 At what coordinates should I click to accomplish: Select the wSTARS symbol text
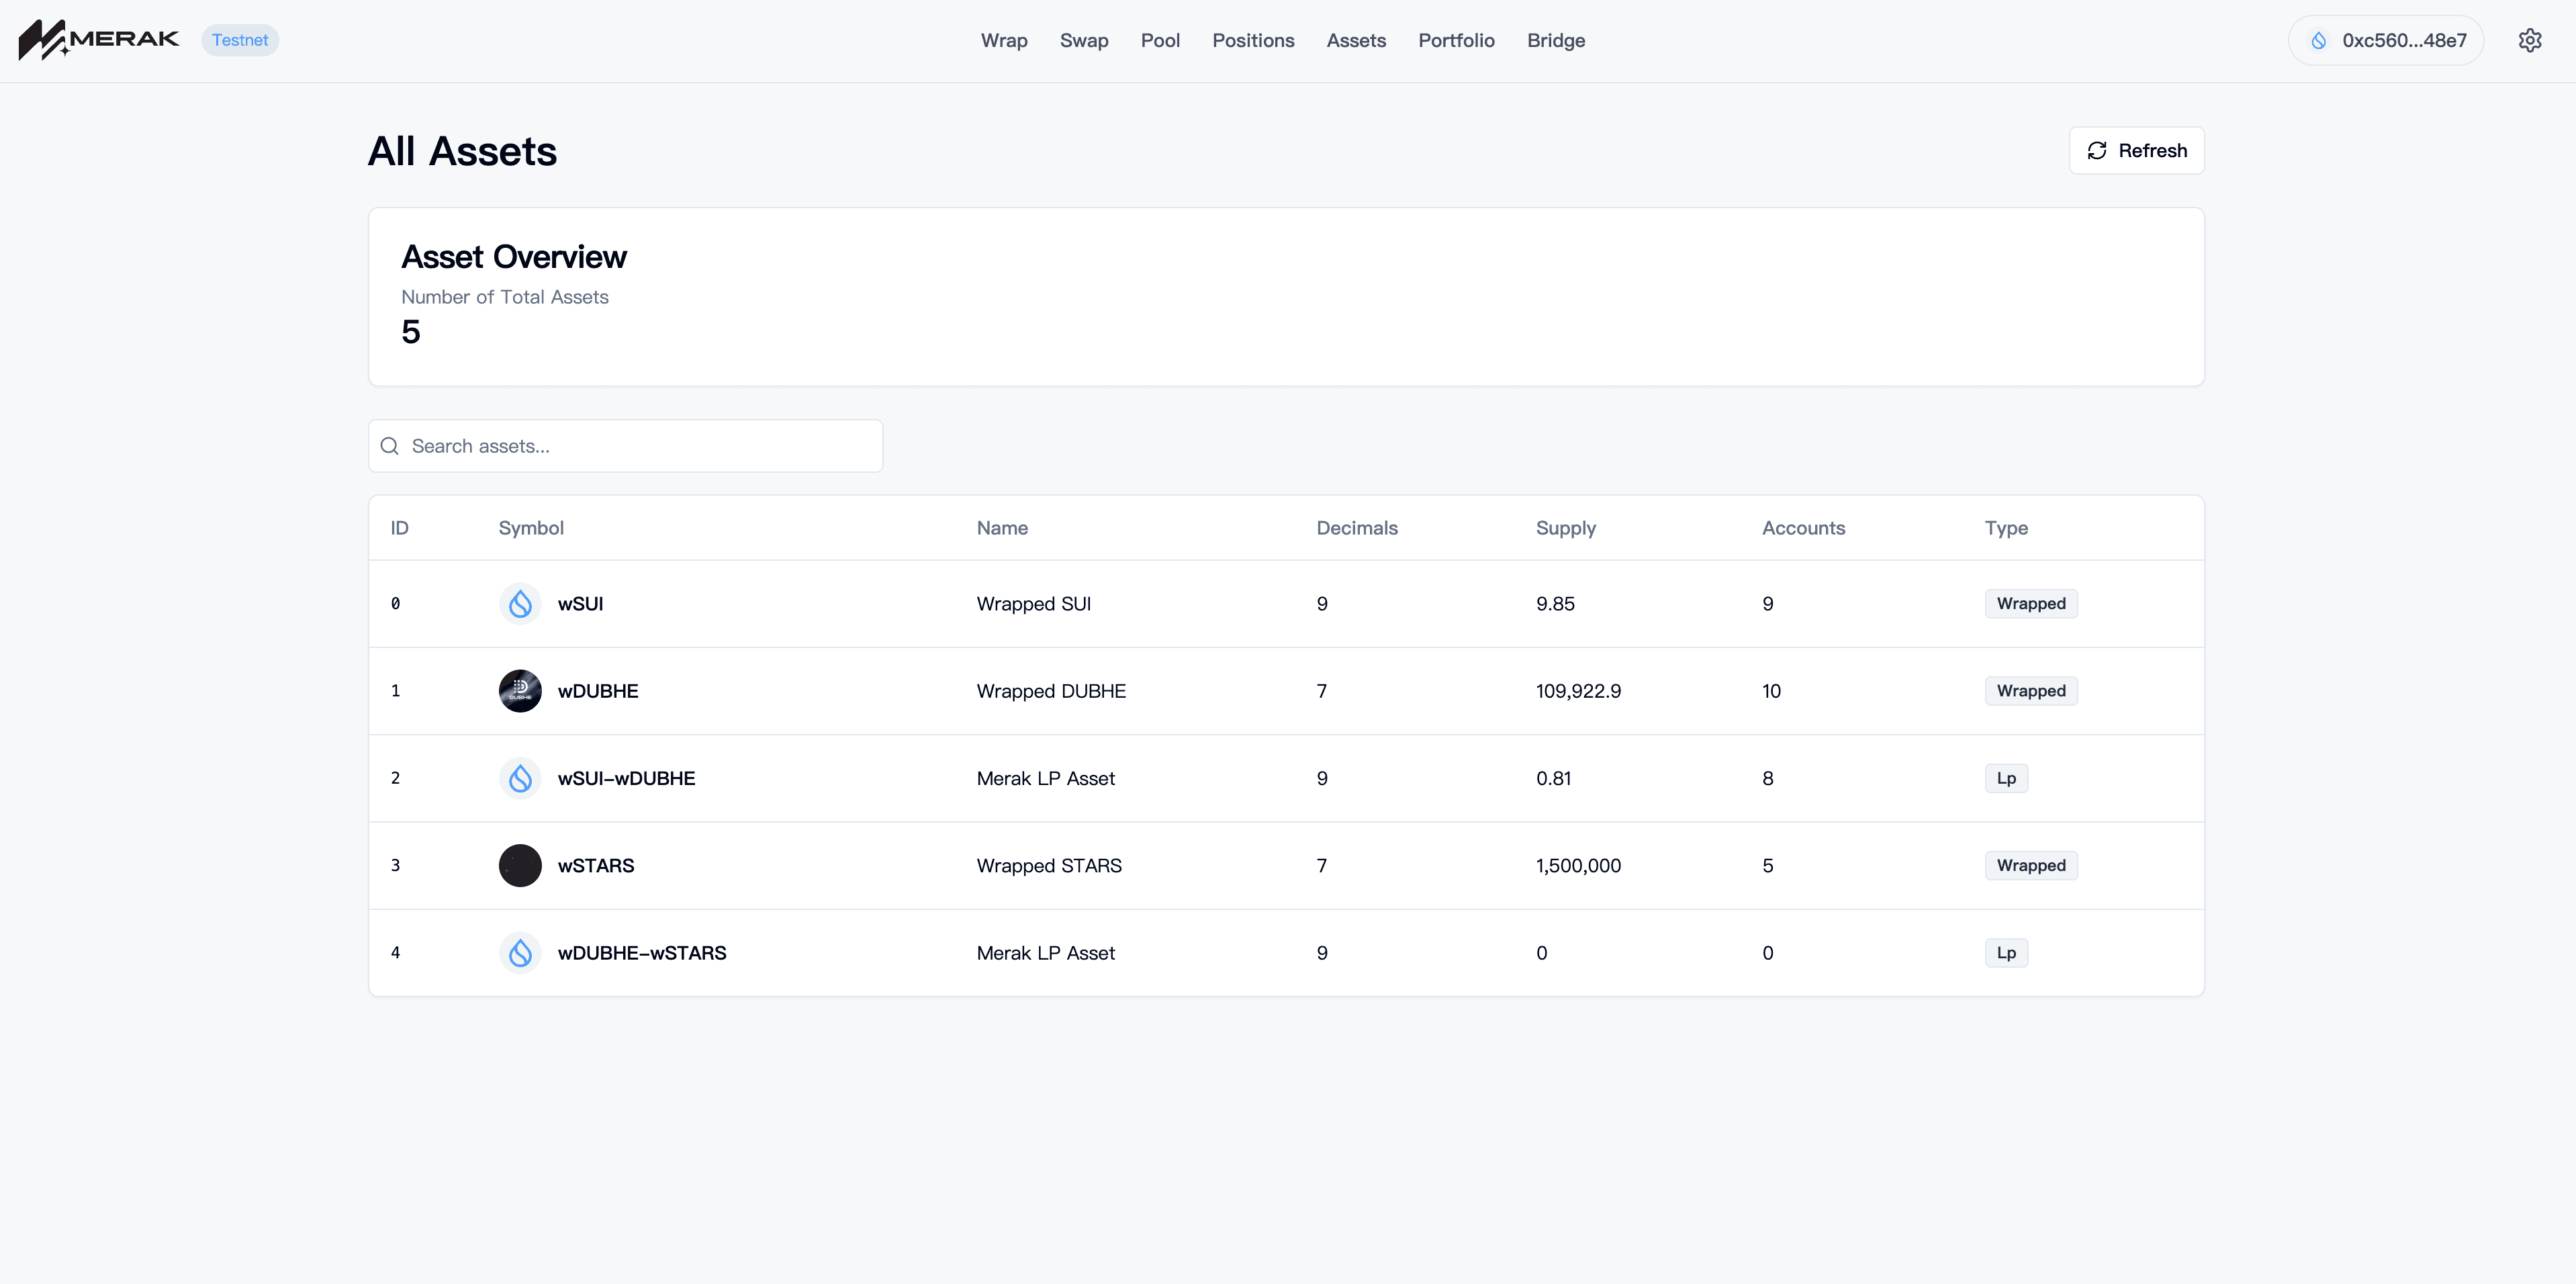coord(596,866)
